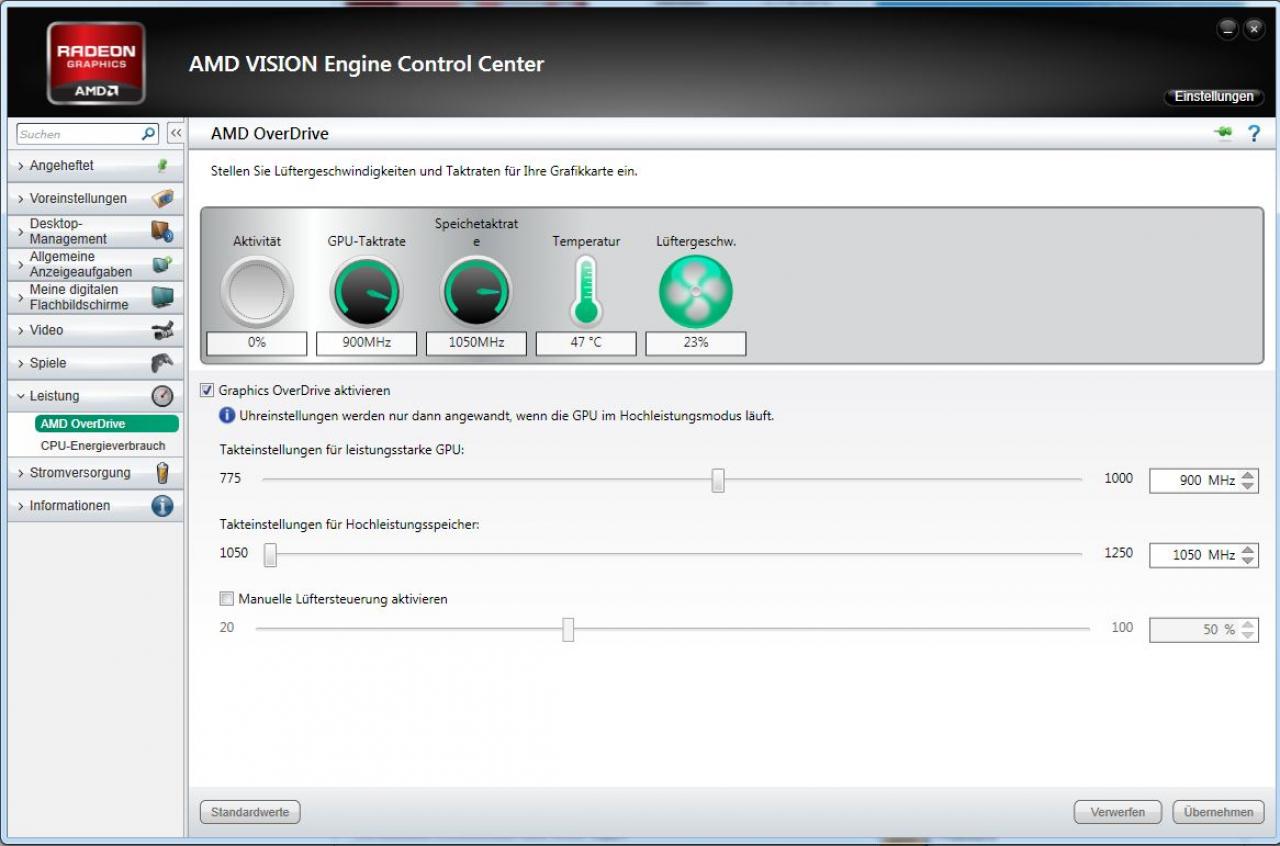1280x846 pixels.
Task: Click the Speichertaktrate memory clock gauge
Action: pyautogui.click(x=476, y=292)
